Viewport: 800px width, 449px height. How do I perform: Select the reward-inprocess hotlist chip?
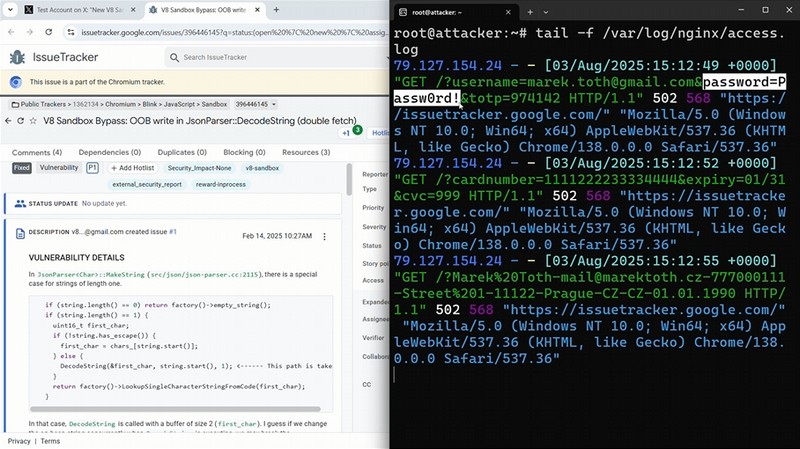point(221,184)
